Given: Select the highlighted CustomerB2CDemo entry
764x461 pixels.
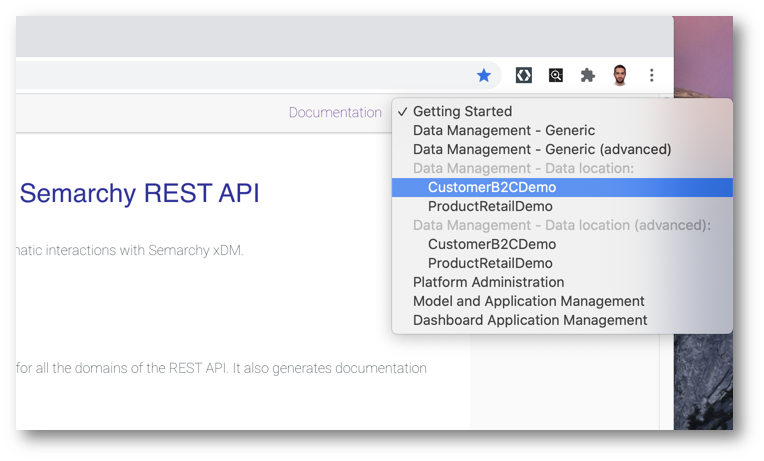Looking at the screenshot, I should pyautogui.click(x=491, y=187).
